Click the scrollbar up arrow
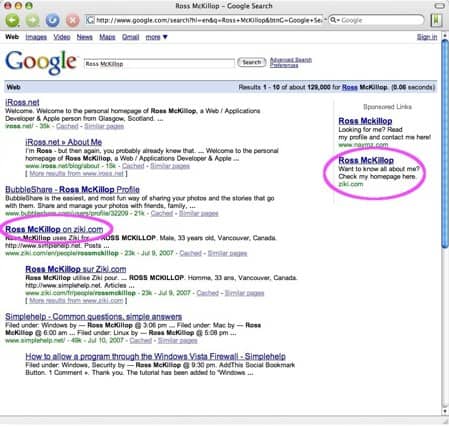Screen dimensions: 449x427 (445, 35)
